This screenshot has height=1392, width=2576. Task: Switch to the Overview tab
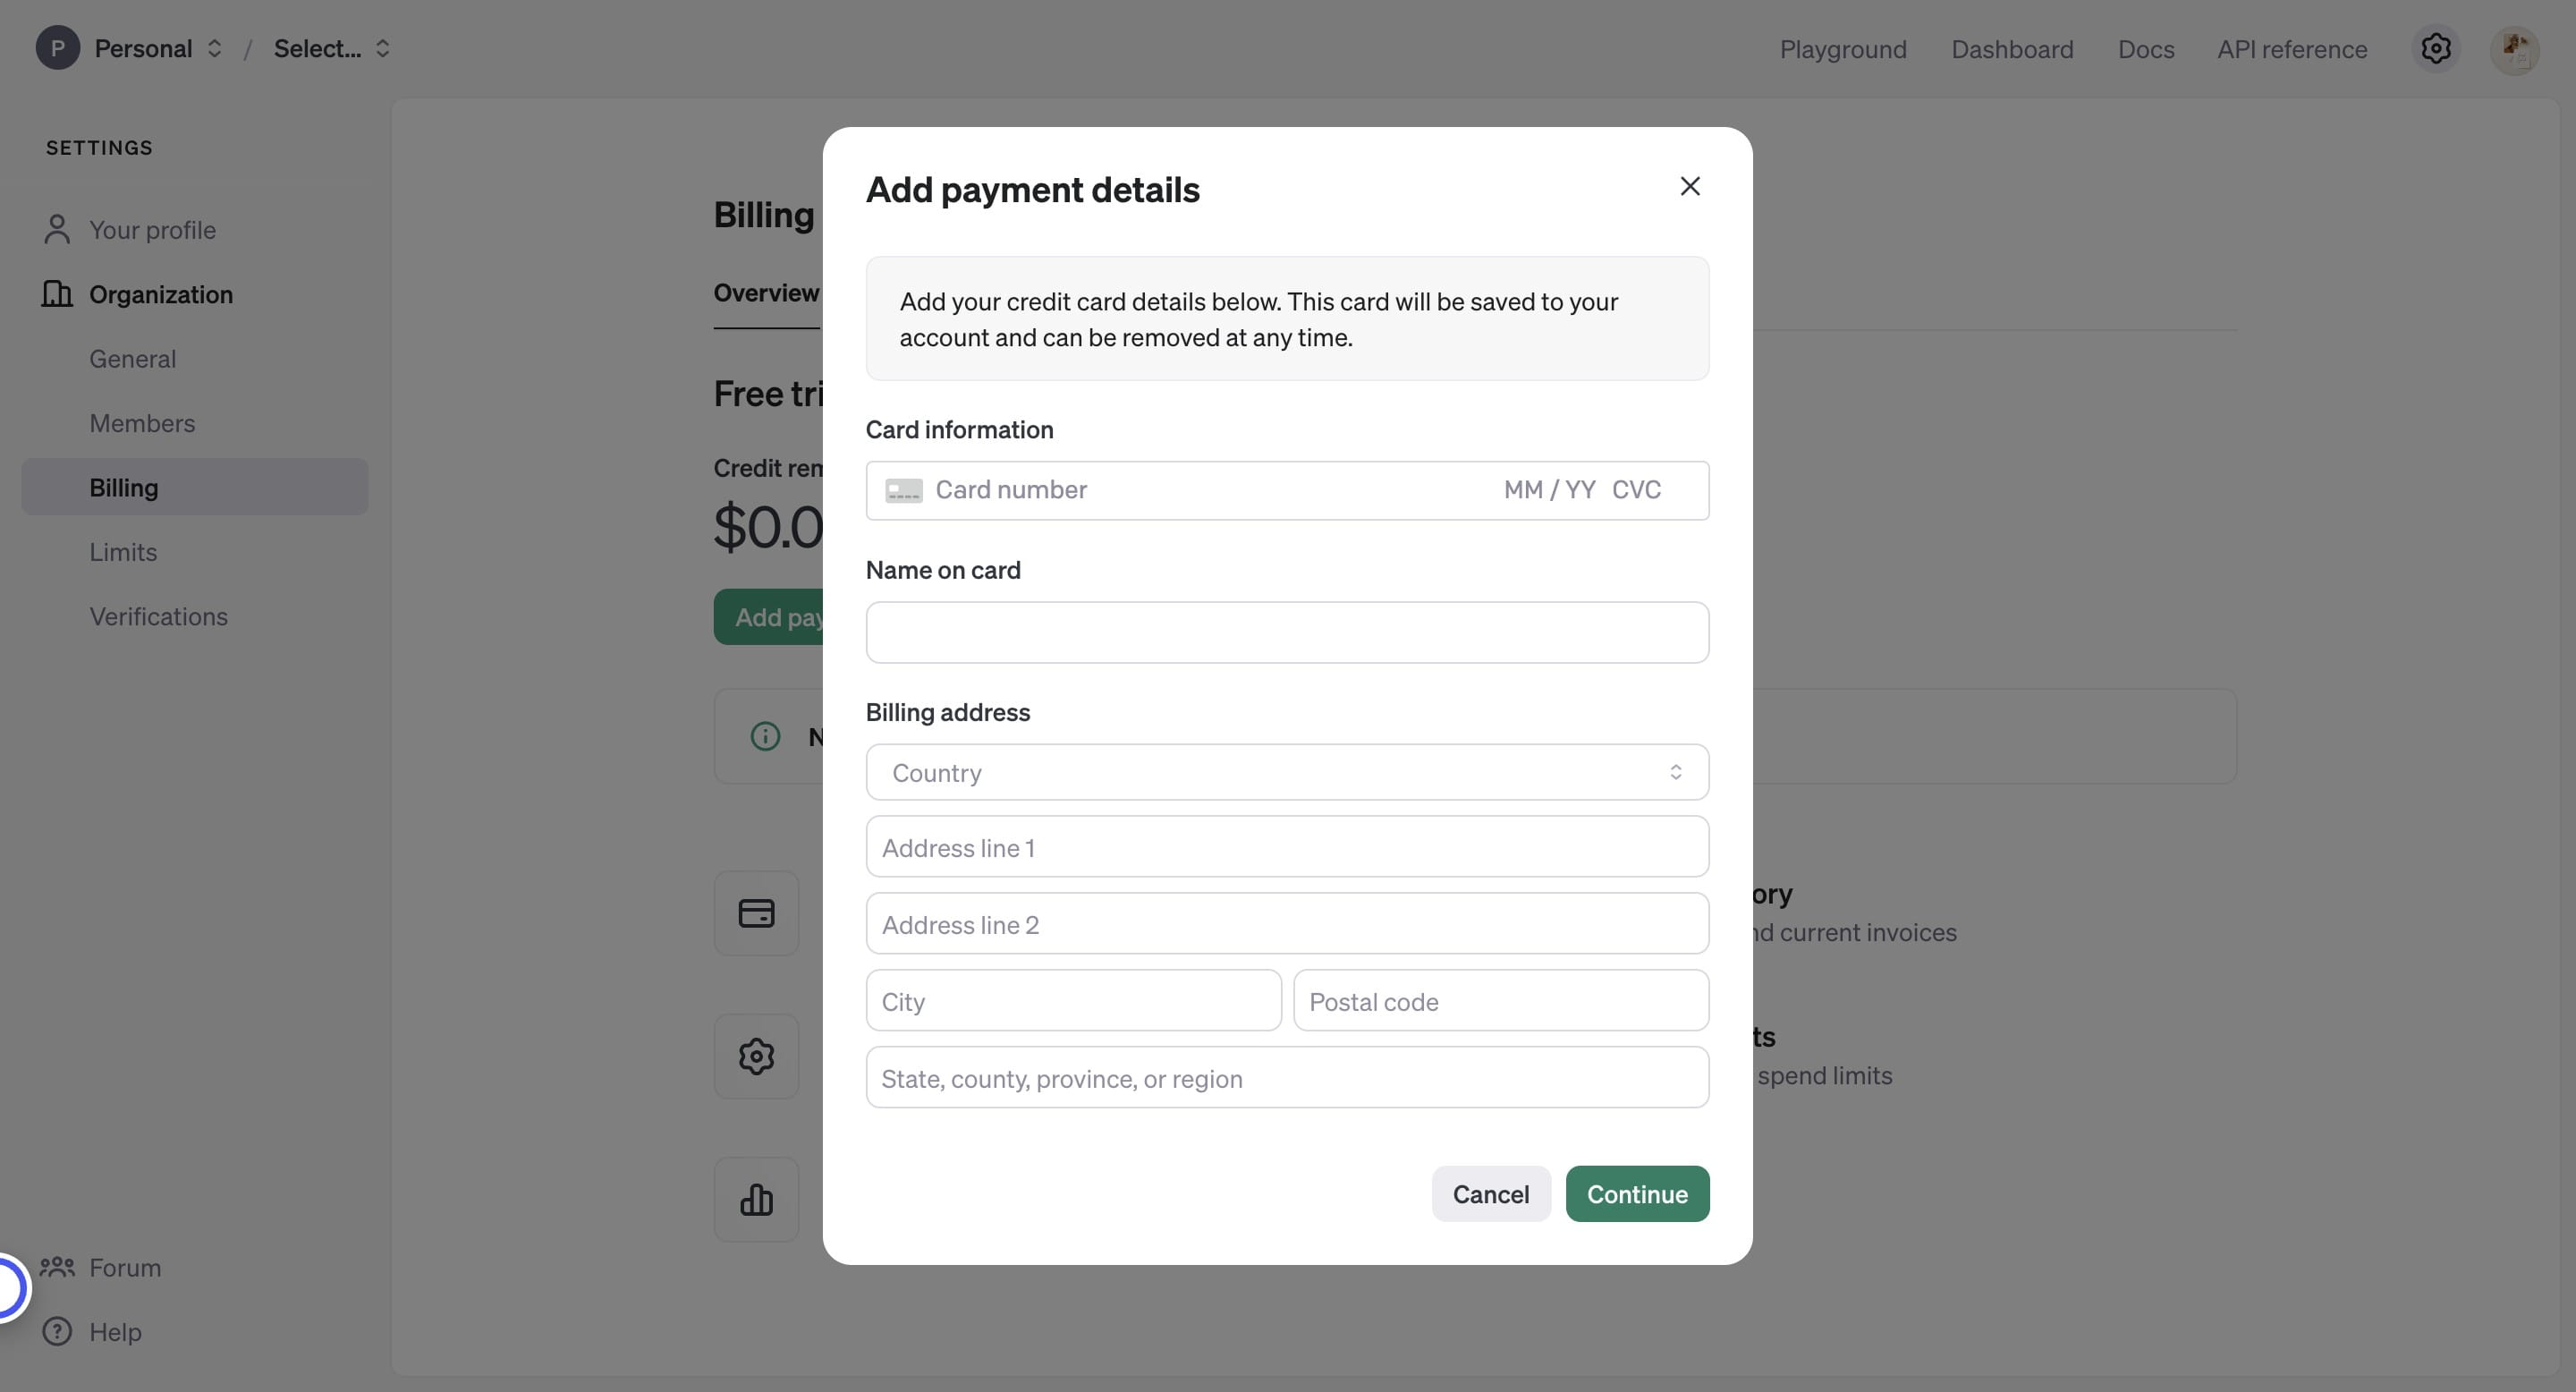766,292
